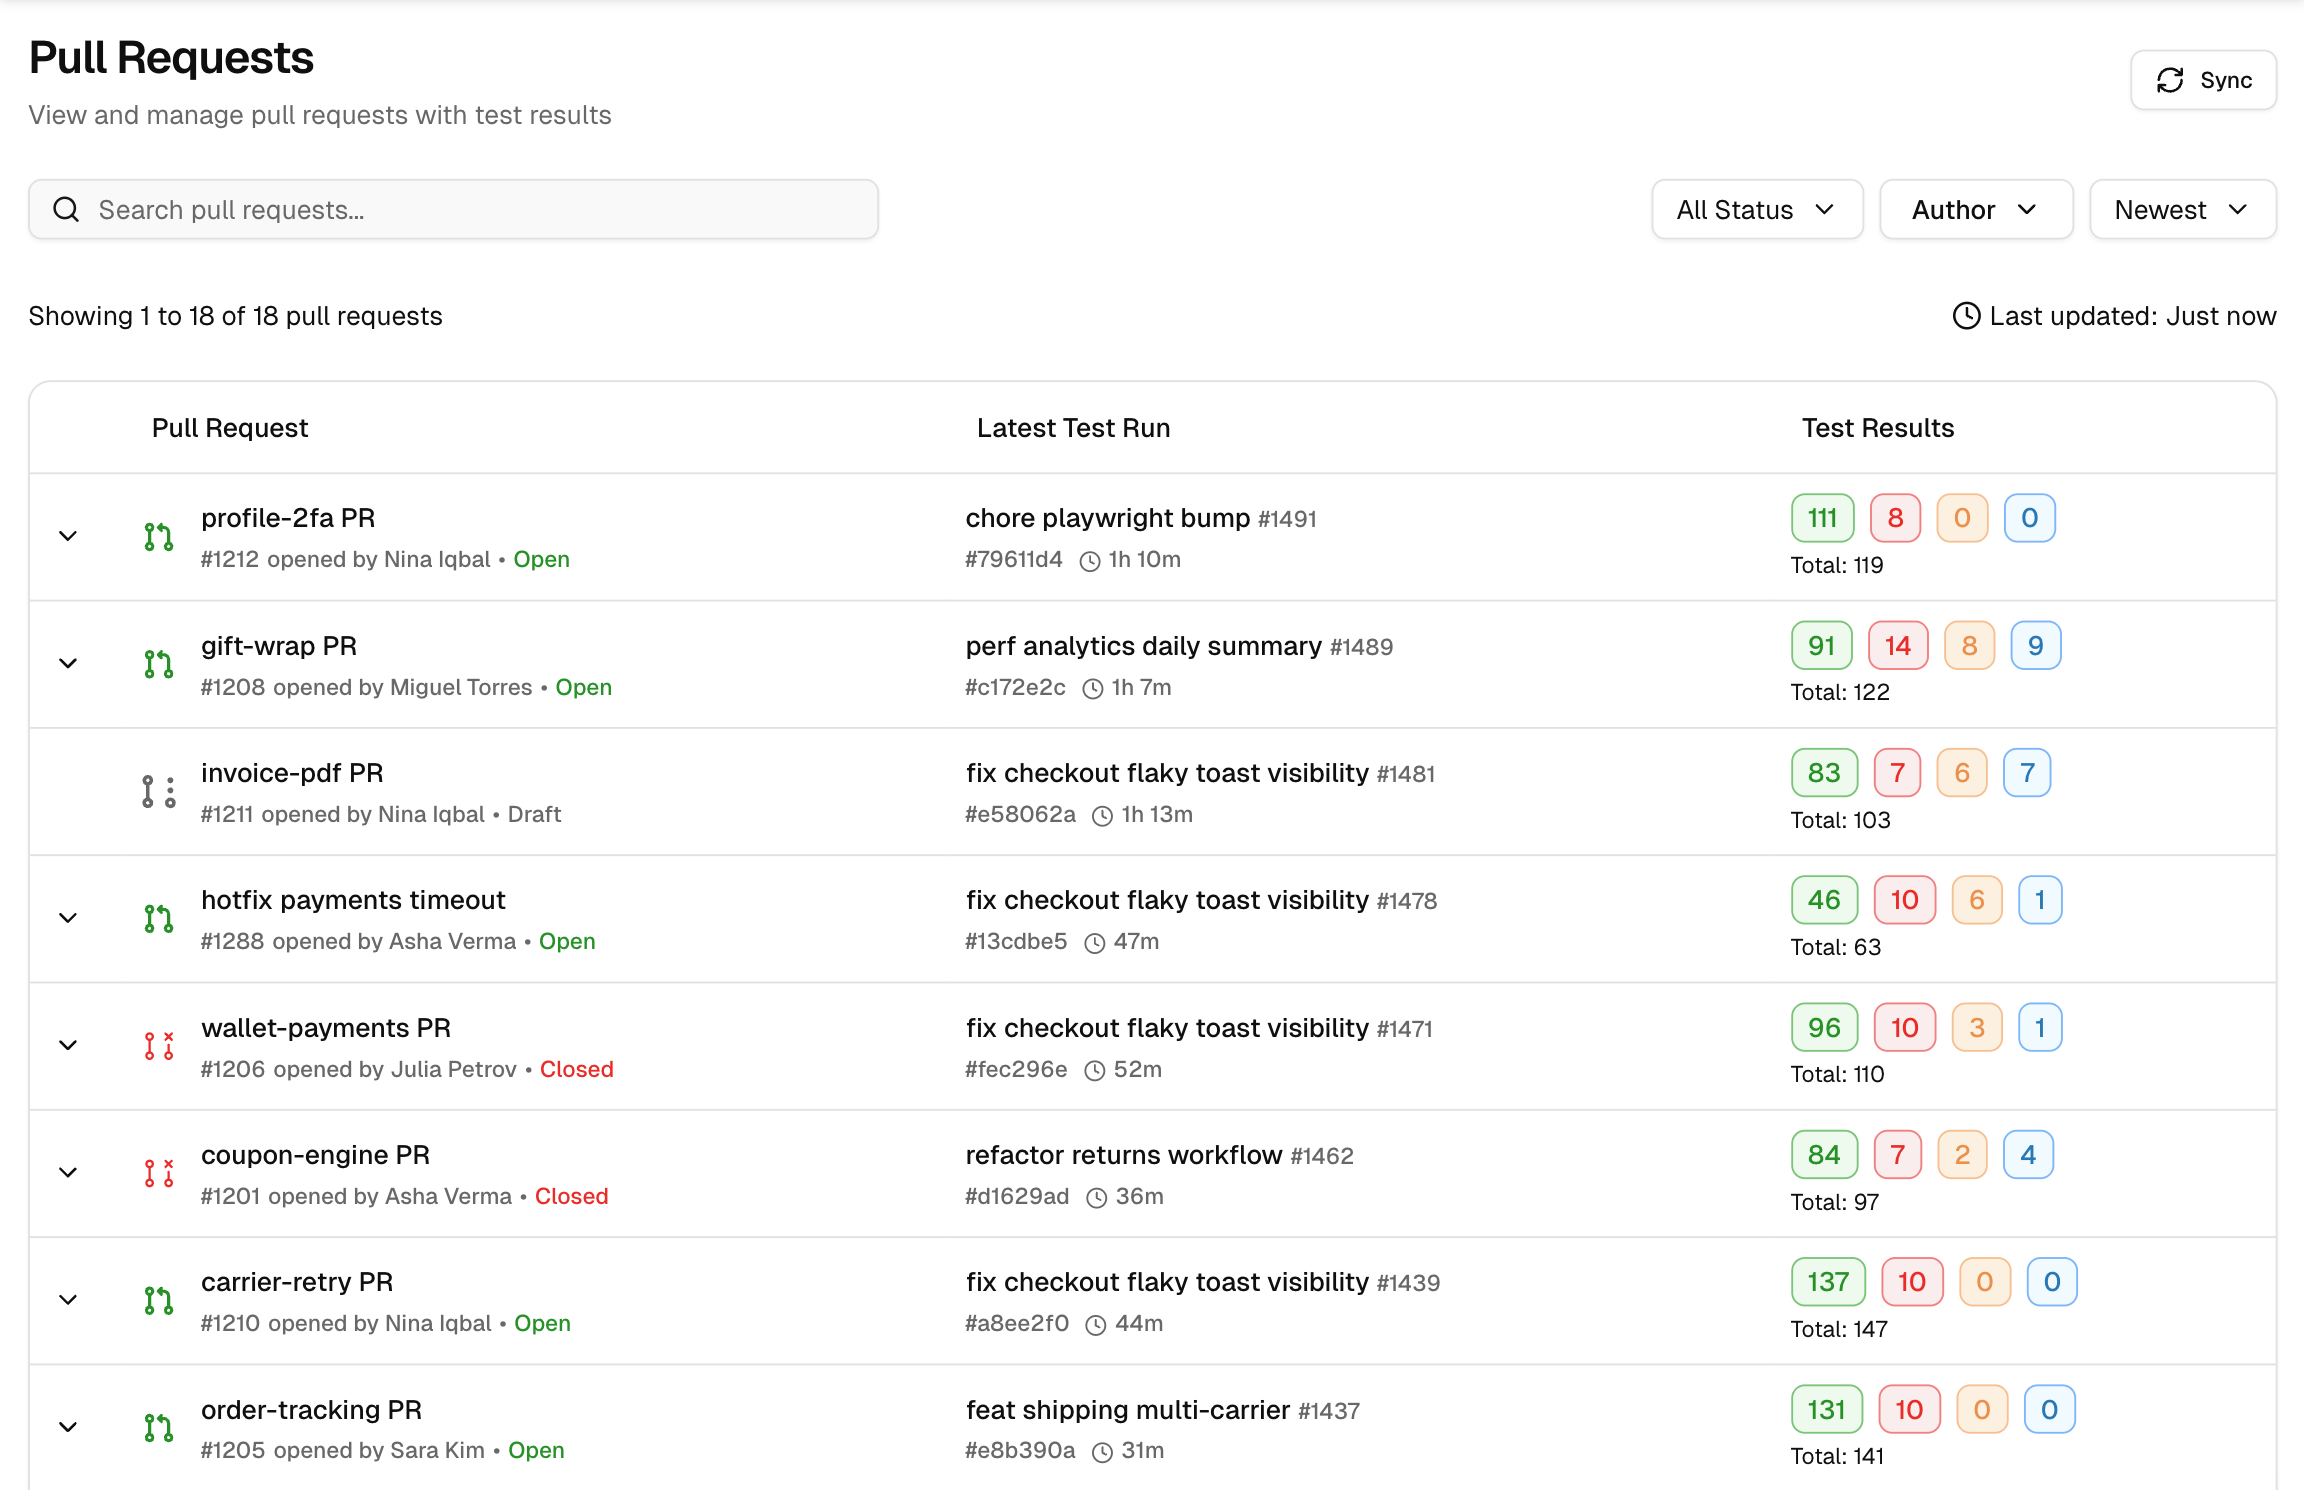Open the coupon-engine PR title
The height and width of the screenshot is (1490, 2304).
pos(315,1155)
